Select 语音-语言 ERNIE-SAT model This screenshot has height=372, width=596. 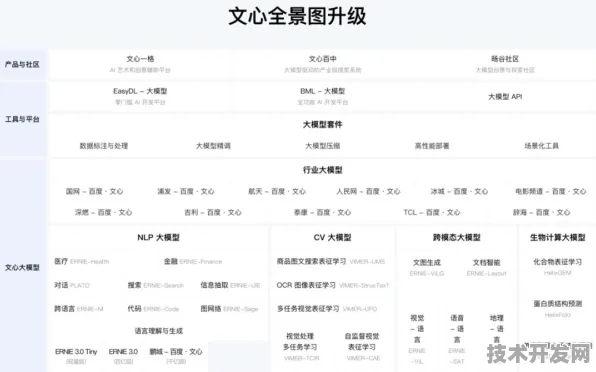click(457, 339)
